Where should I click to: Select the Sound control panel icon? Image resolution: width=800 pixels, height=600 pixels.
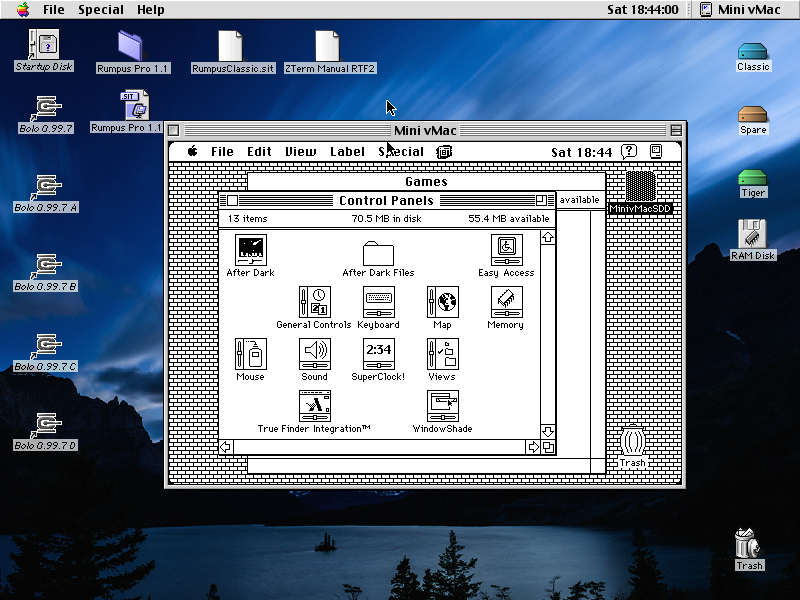click(x=314, y=354)
